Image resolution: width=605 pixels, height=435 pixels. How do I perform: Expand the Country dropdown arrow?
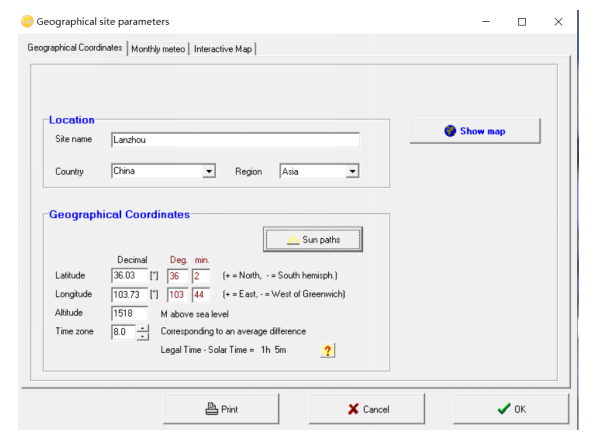click(x=209, y=171)
